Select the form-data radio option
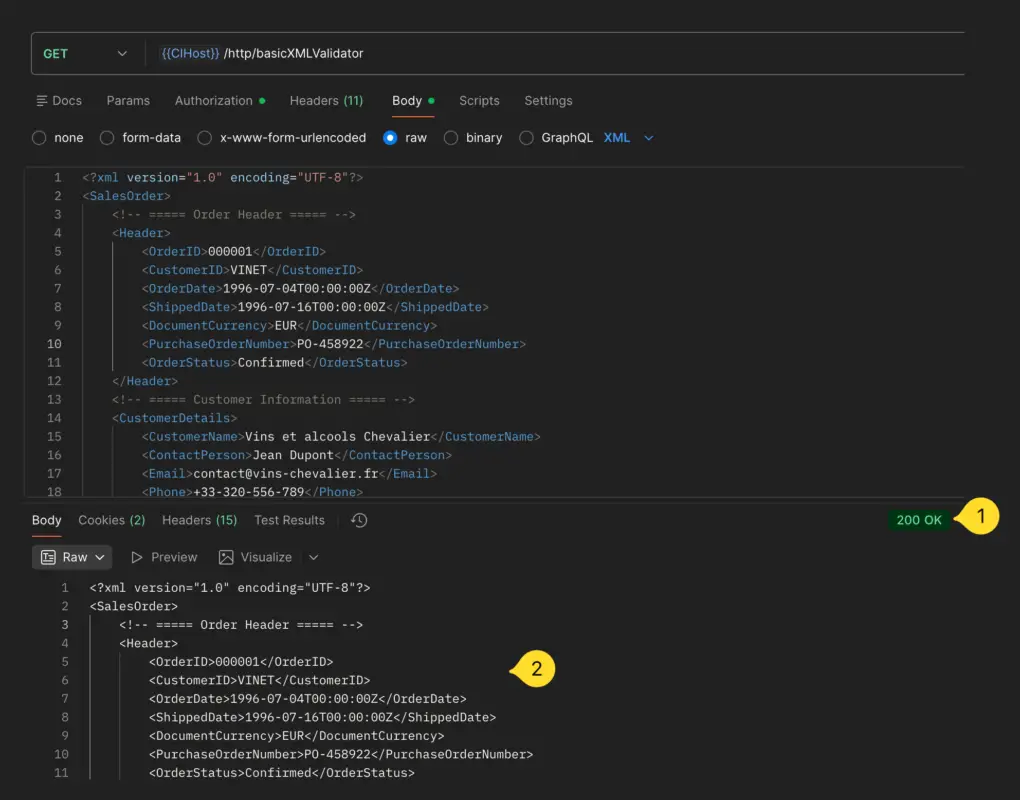The image size is (1020, 800). point(108,138)
